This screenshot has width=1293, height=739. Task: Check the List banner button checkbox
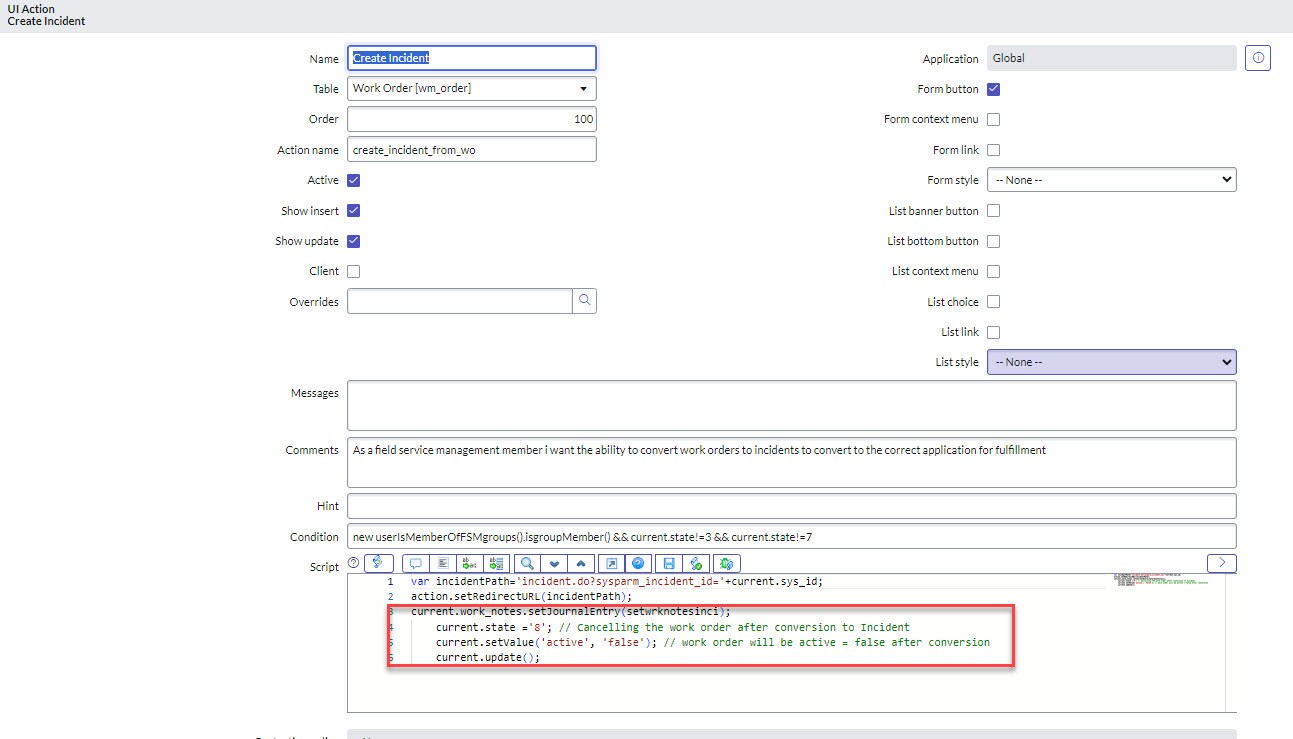[x=994, y=211]
